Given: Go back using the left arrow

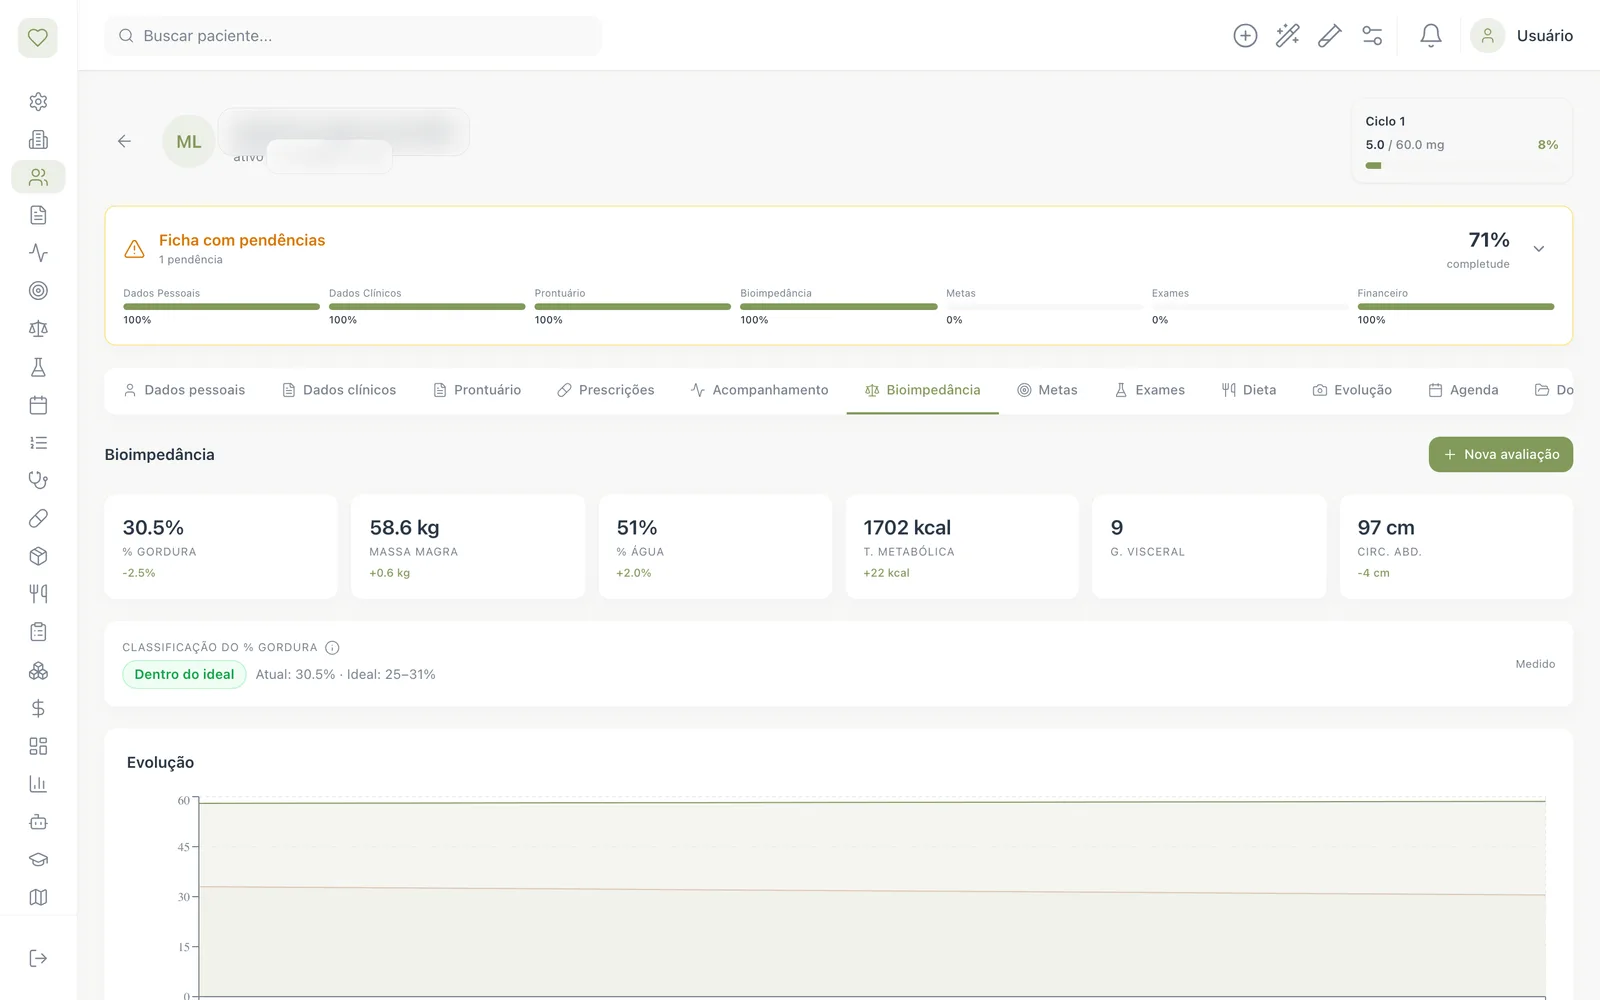Looking at the screenshot, I should (124, 141).
